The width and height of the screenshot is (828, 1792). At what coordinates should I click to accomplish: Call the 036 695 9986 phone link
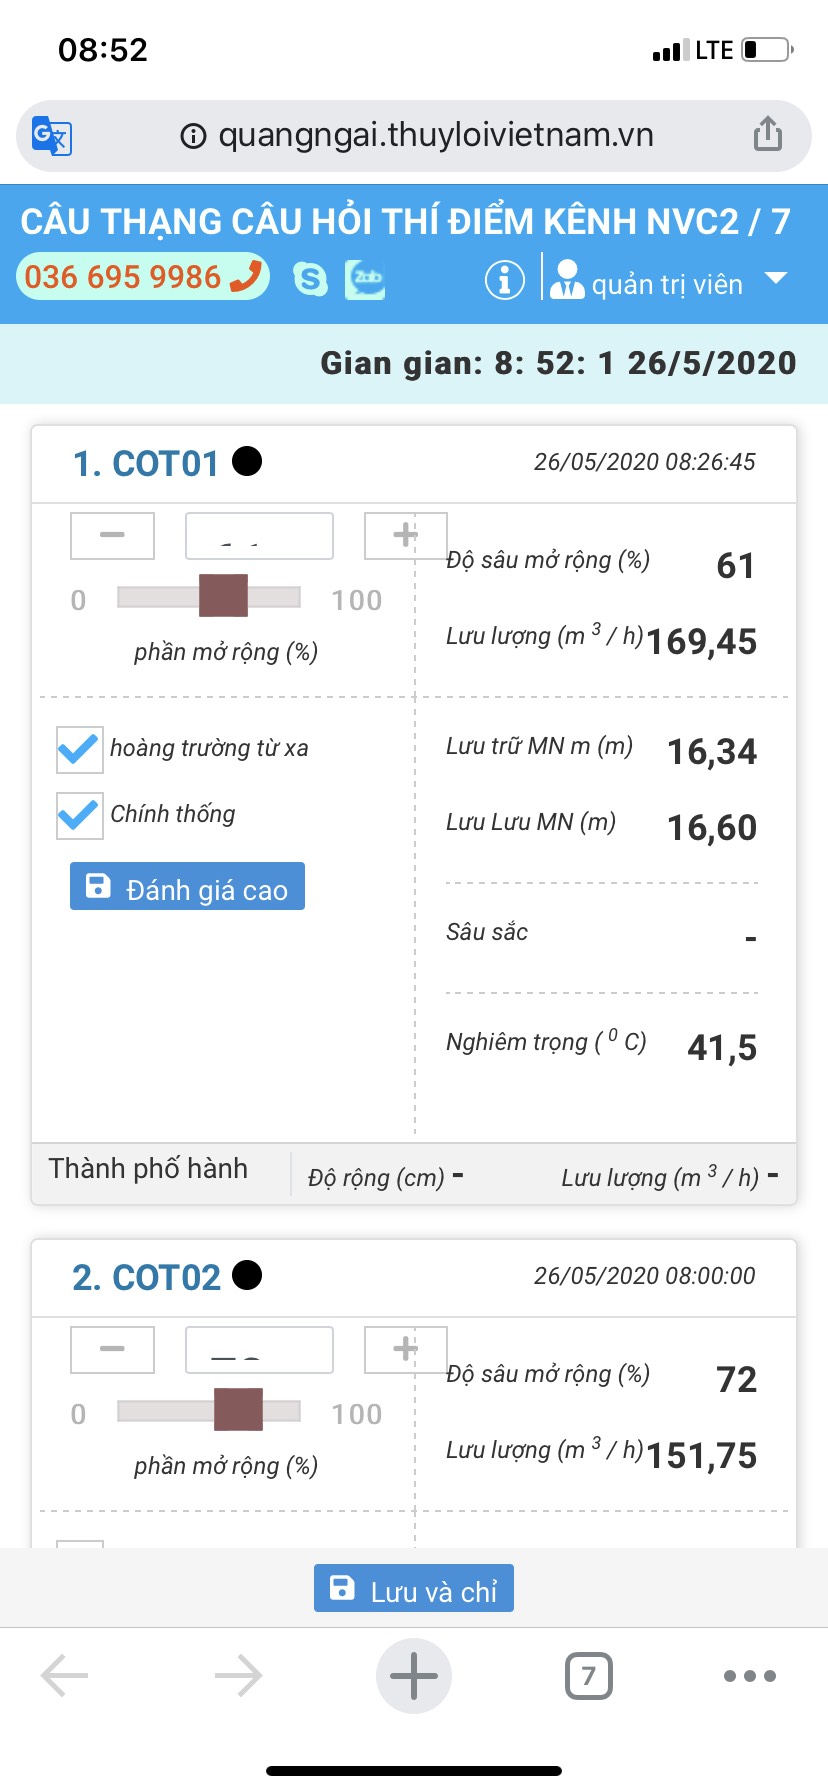click(142, 277)
